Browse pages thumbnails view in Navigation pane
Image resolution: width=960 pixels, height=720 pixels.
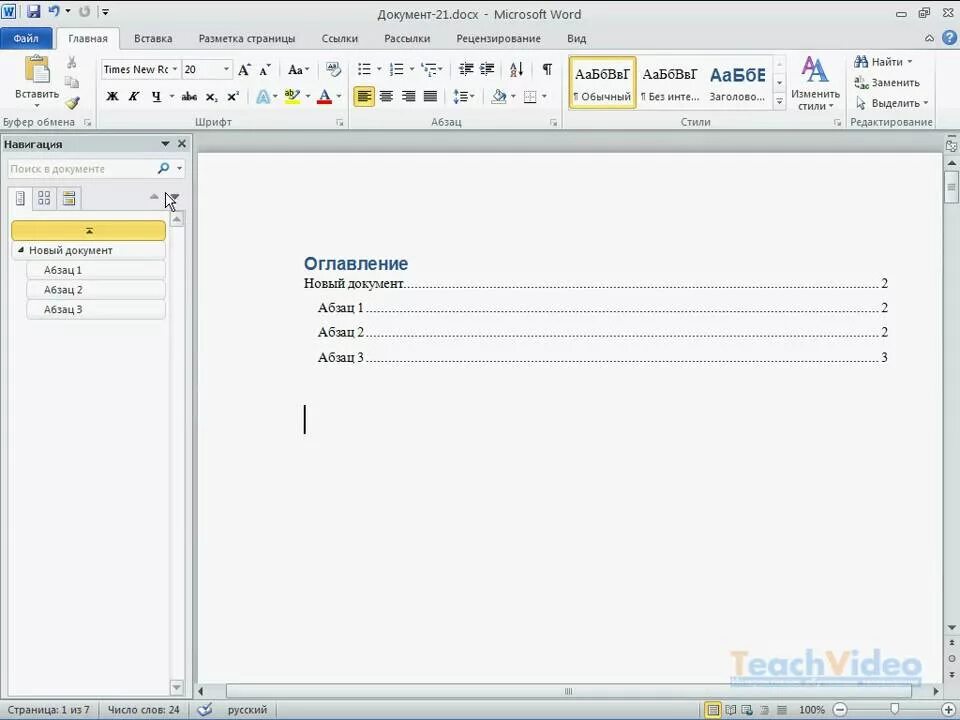[x=44, y=198]
